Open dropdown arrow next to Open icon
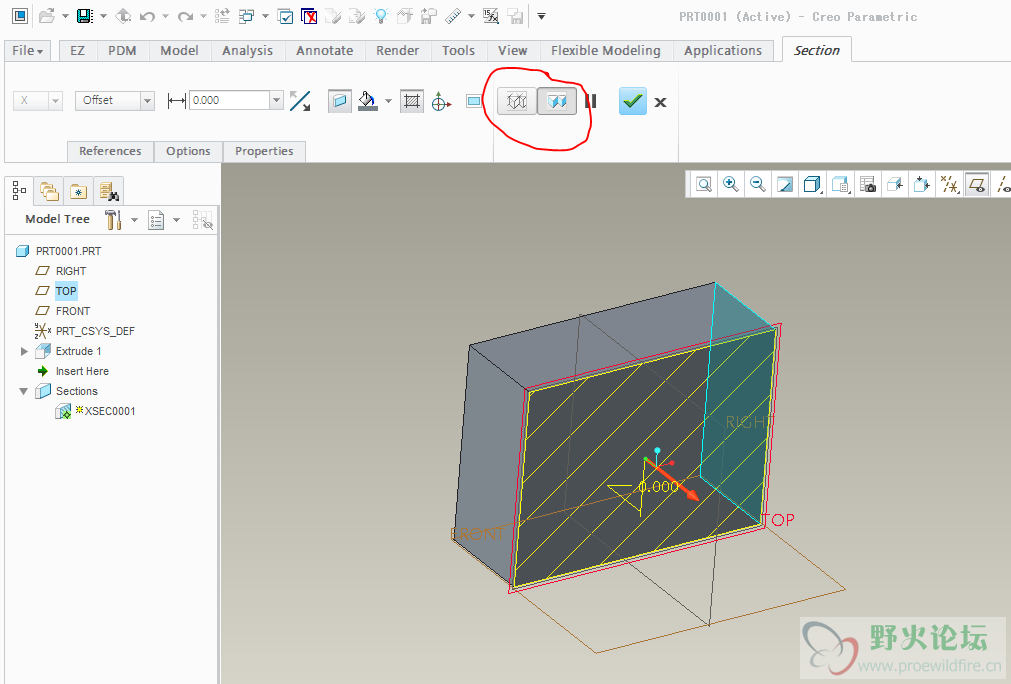This screenshot has height=684, width=1011. click(x=65, y=16)
